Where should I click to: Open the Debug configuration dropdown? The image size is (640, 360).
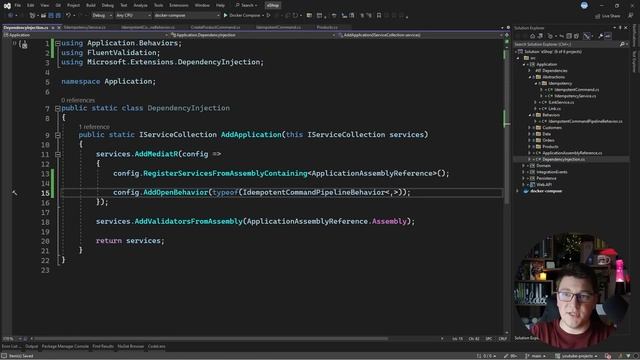[102, 16]
